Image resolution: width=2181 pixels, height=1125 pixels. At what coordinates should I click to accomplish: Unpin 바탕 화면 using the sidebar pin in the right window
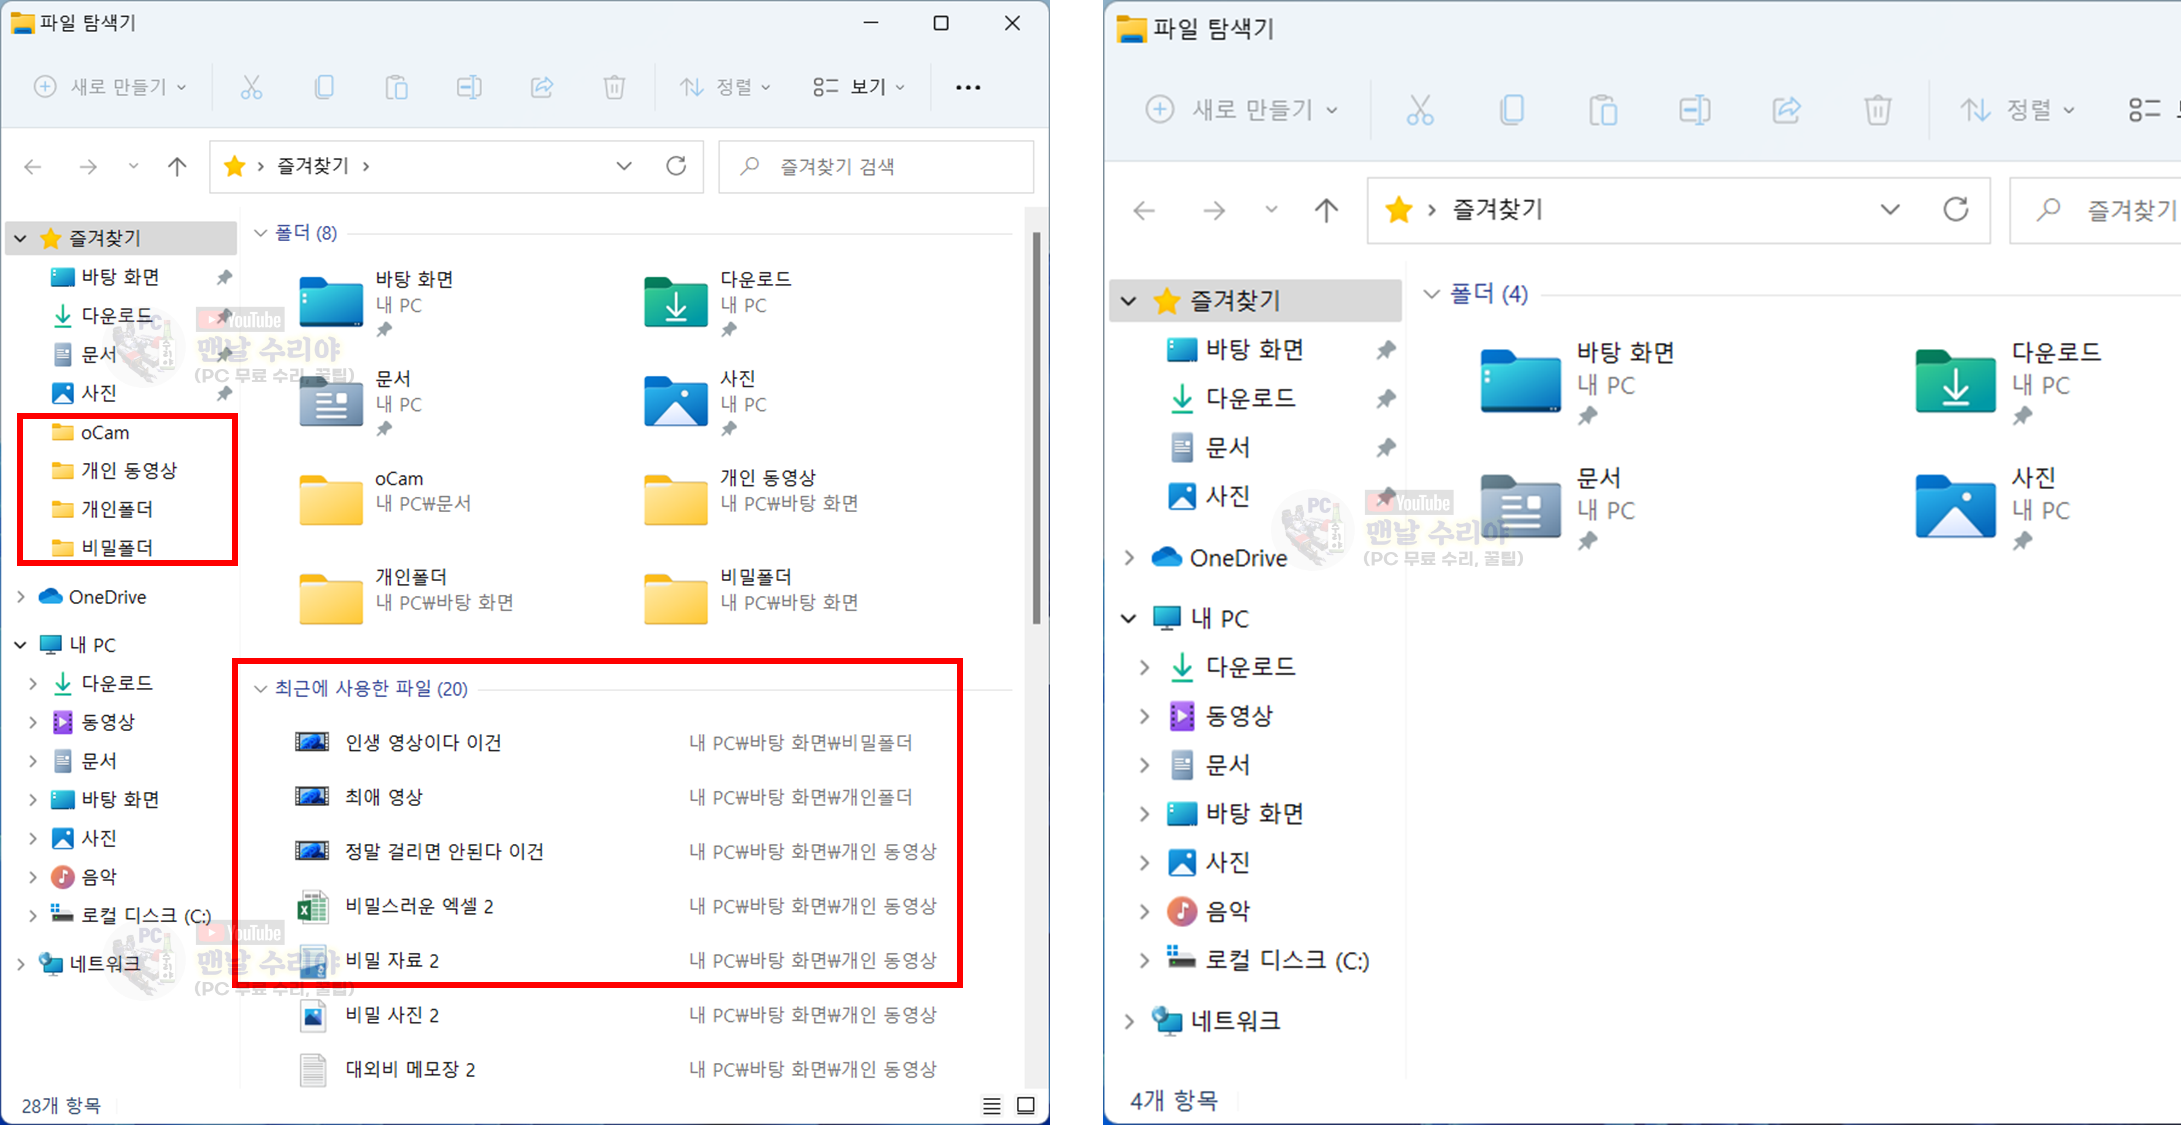coord(1385,350)
